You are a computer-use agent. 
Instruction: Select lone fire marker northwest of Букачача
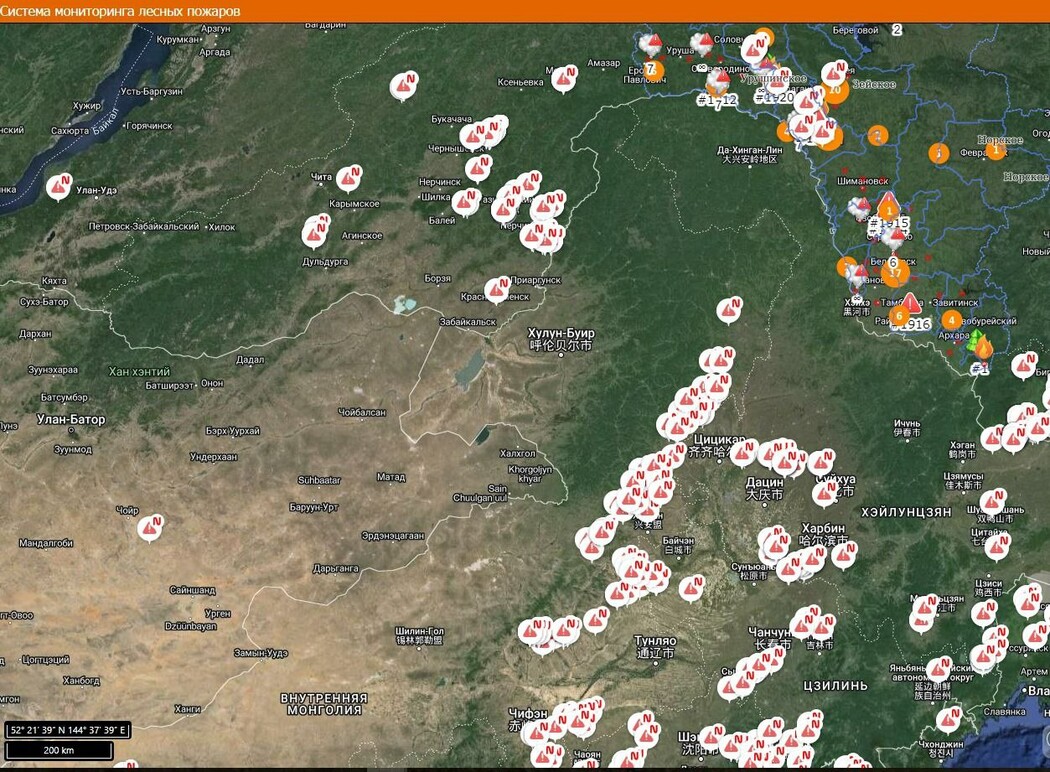click(x=404, y=86)
